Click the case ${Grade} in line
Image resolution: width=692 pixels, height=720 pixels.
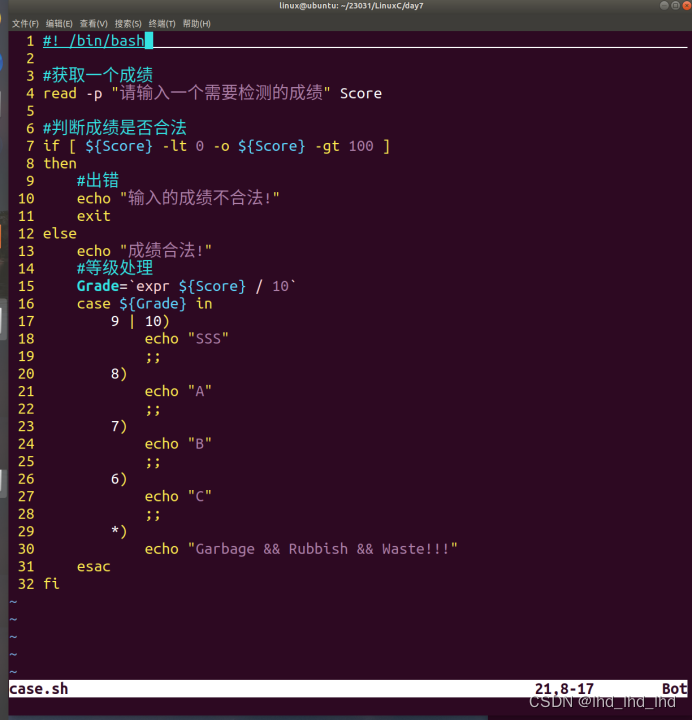coord(144,304)
